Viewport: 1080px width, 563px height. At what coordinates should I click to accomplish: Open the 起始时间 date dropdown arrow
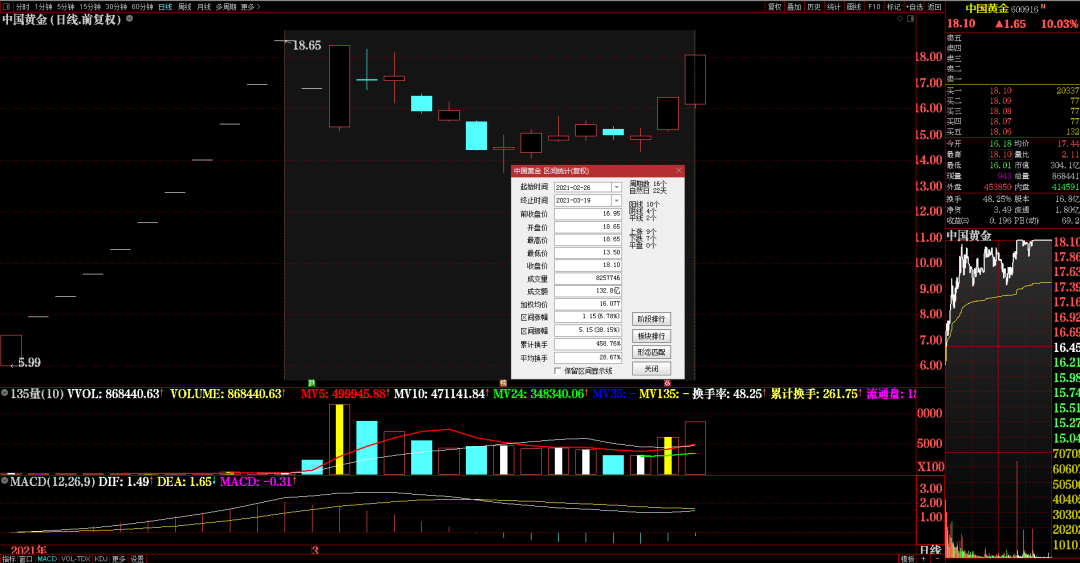[616, 187]
